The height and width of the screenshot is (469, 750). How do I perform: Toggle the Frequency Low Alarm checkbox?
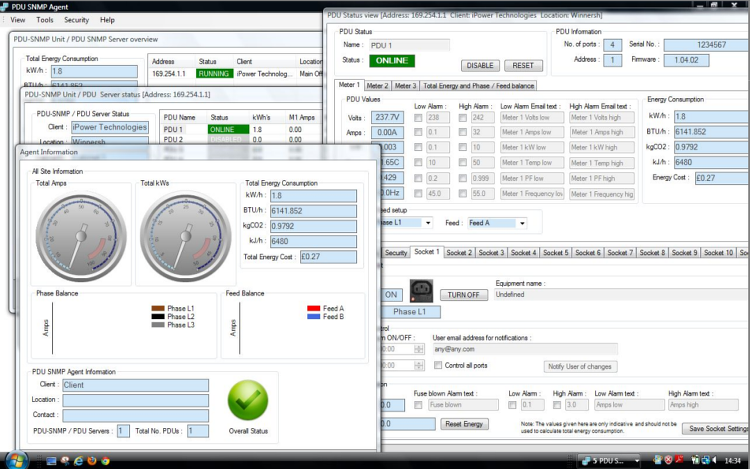[418, 194]
